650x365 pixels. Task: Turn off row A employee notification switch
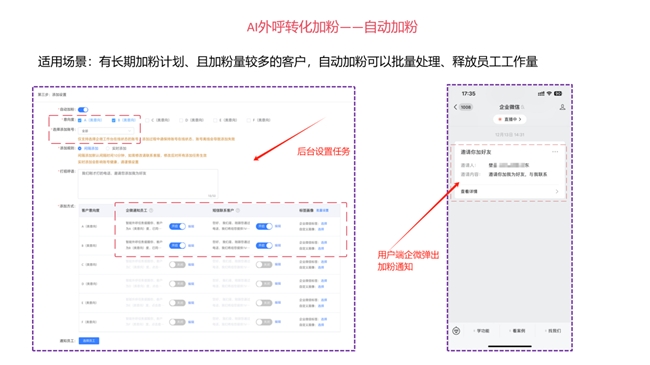[177, 226]
